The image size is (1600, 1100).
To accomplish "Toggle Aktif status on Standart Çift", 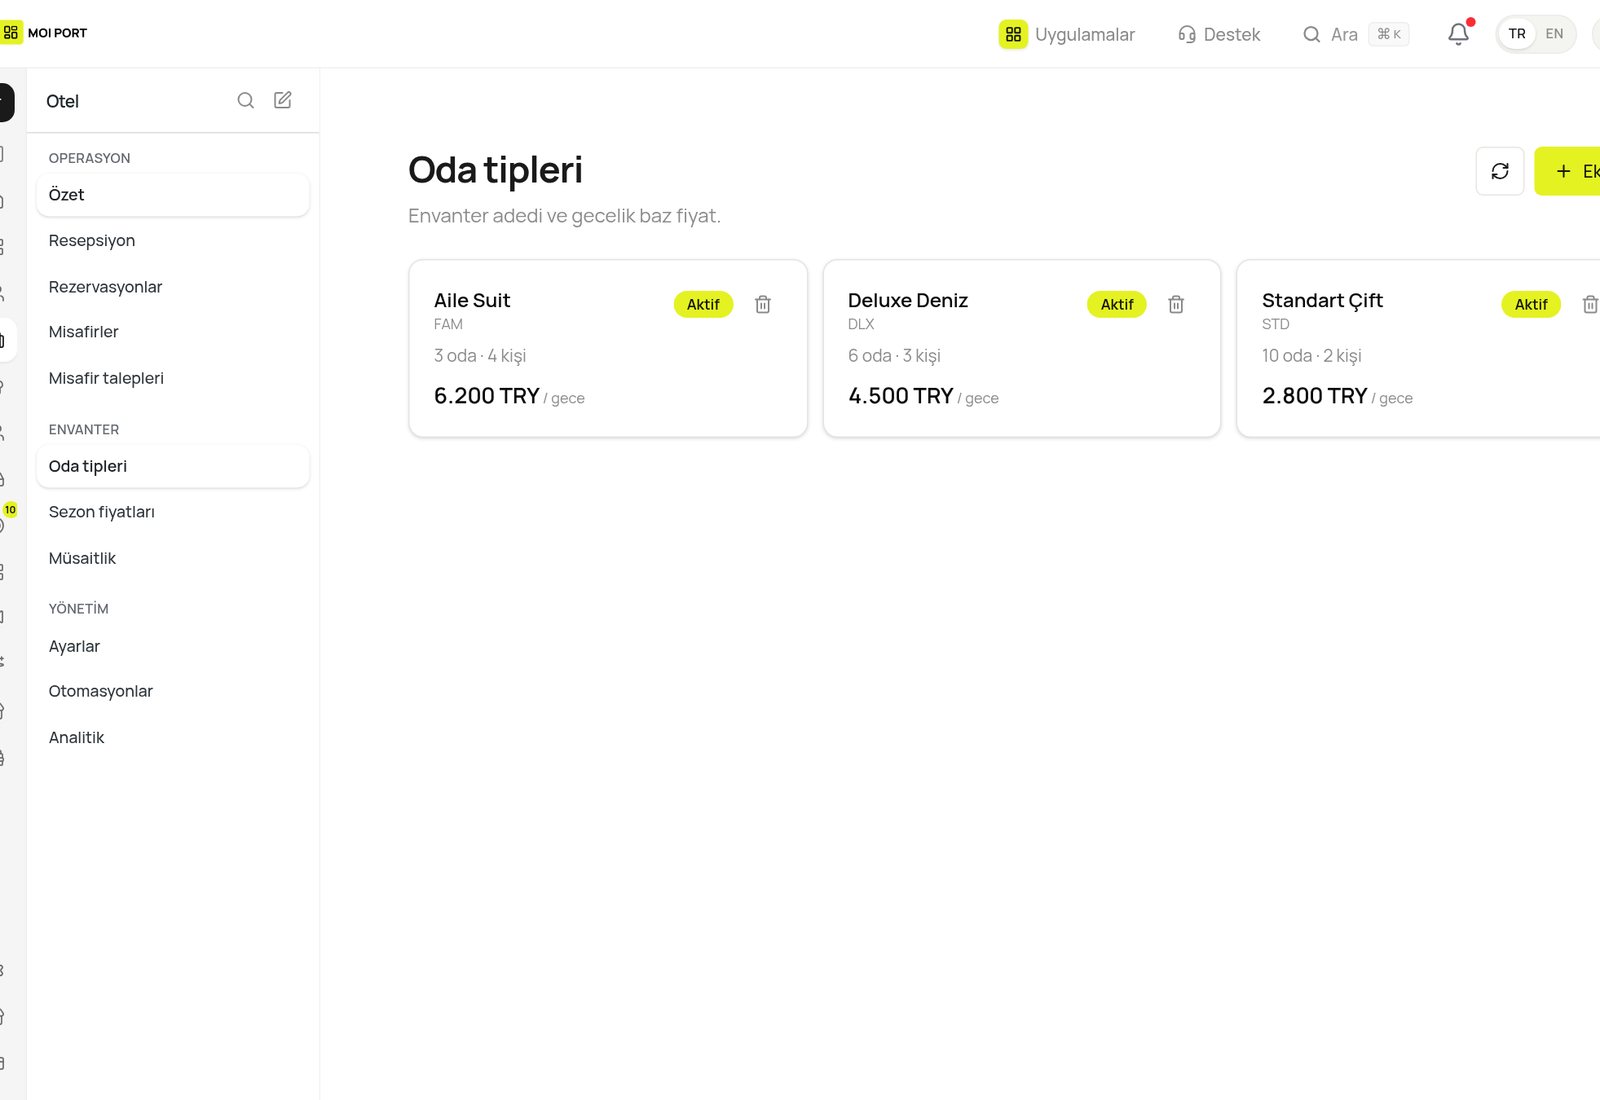I will click(1531, 304).
